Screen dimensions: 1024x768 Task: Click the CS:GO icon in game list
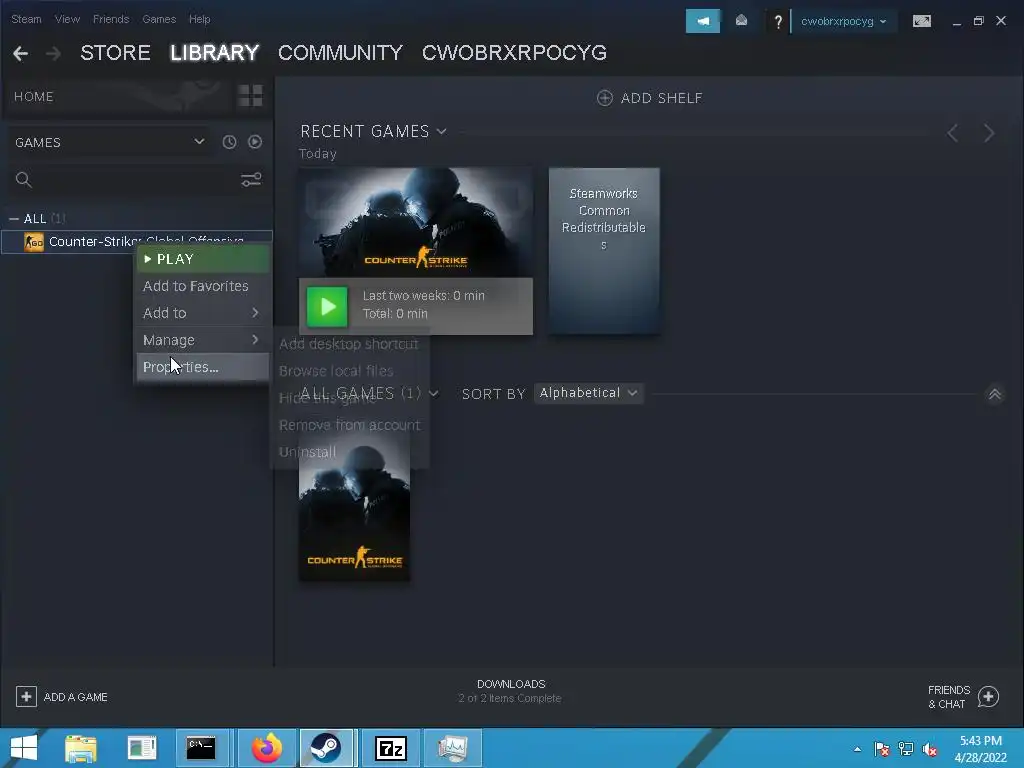(34, 242)
